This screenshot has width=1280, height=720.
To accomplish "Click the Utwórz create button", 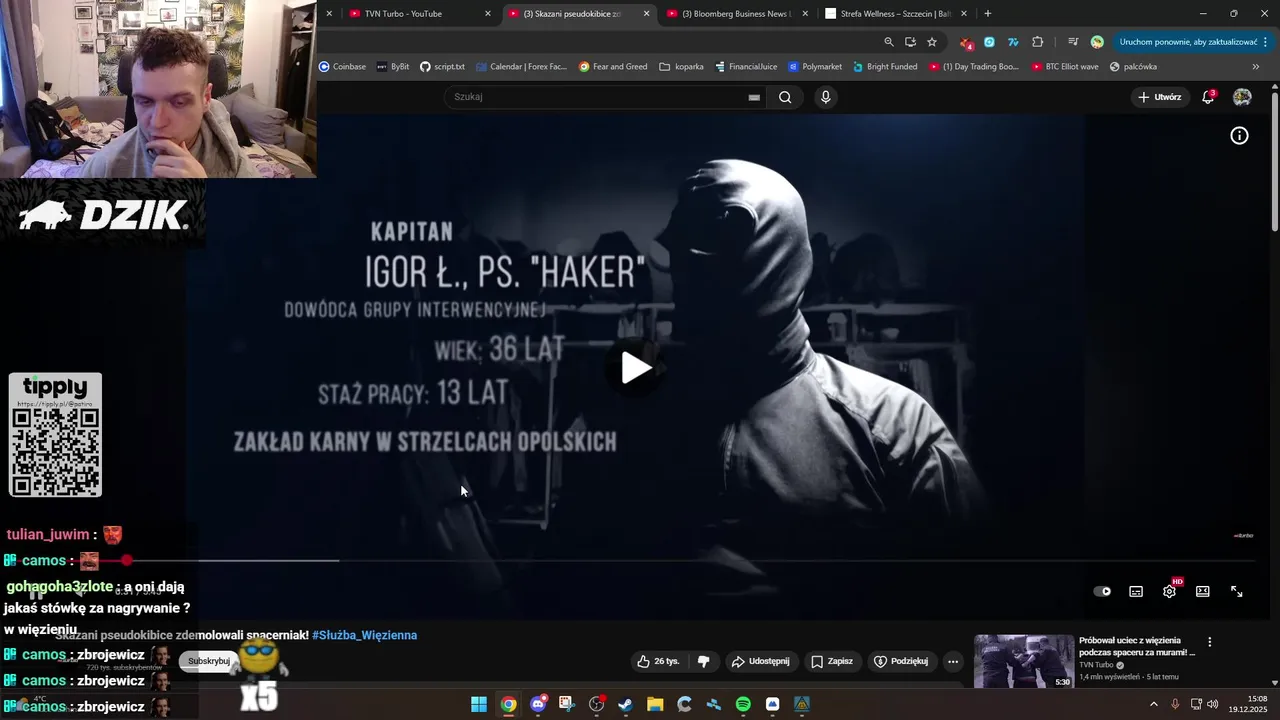I will (1160, 97).
